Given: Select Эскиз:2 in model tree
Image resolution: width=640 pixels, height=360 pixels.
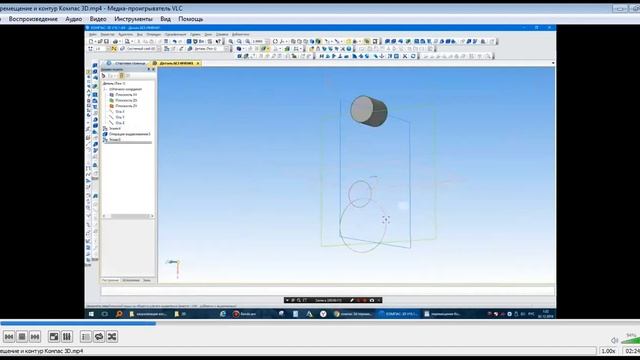Looking at the screenshot, I should point(112,140).
